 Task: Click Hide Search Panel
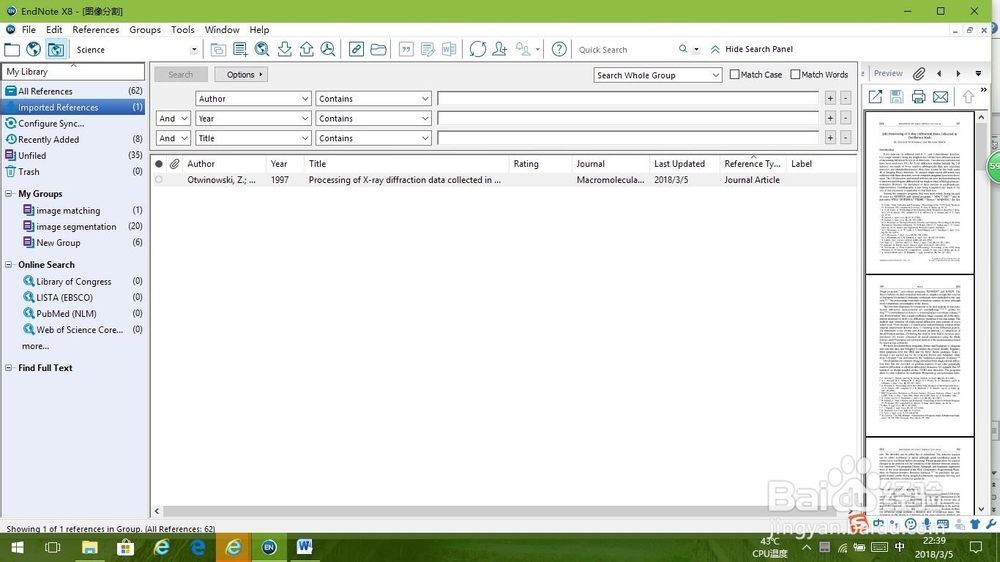click(752, 49)
